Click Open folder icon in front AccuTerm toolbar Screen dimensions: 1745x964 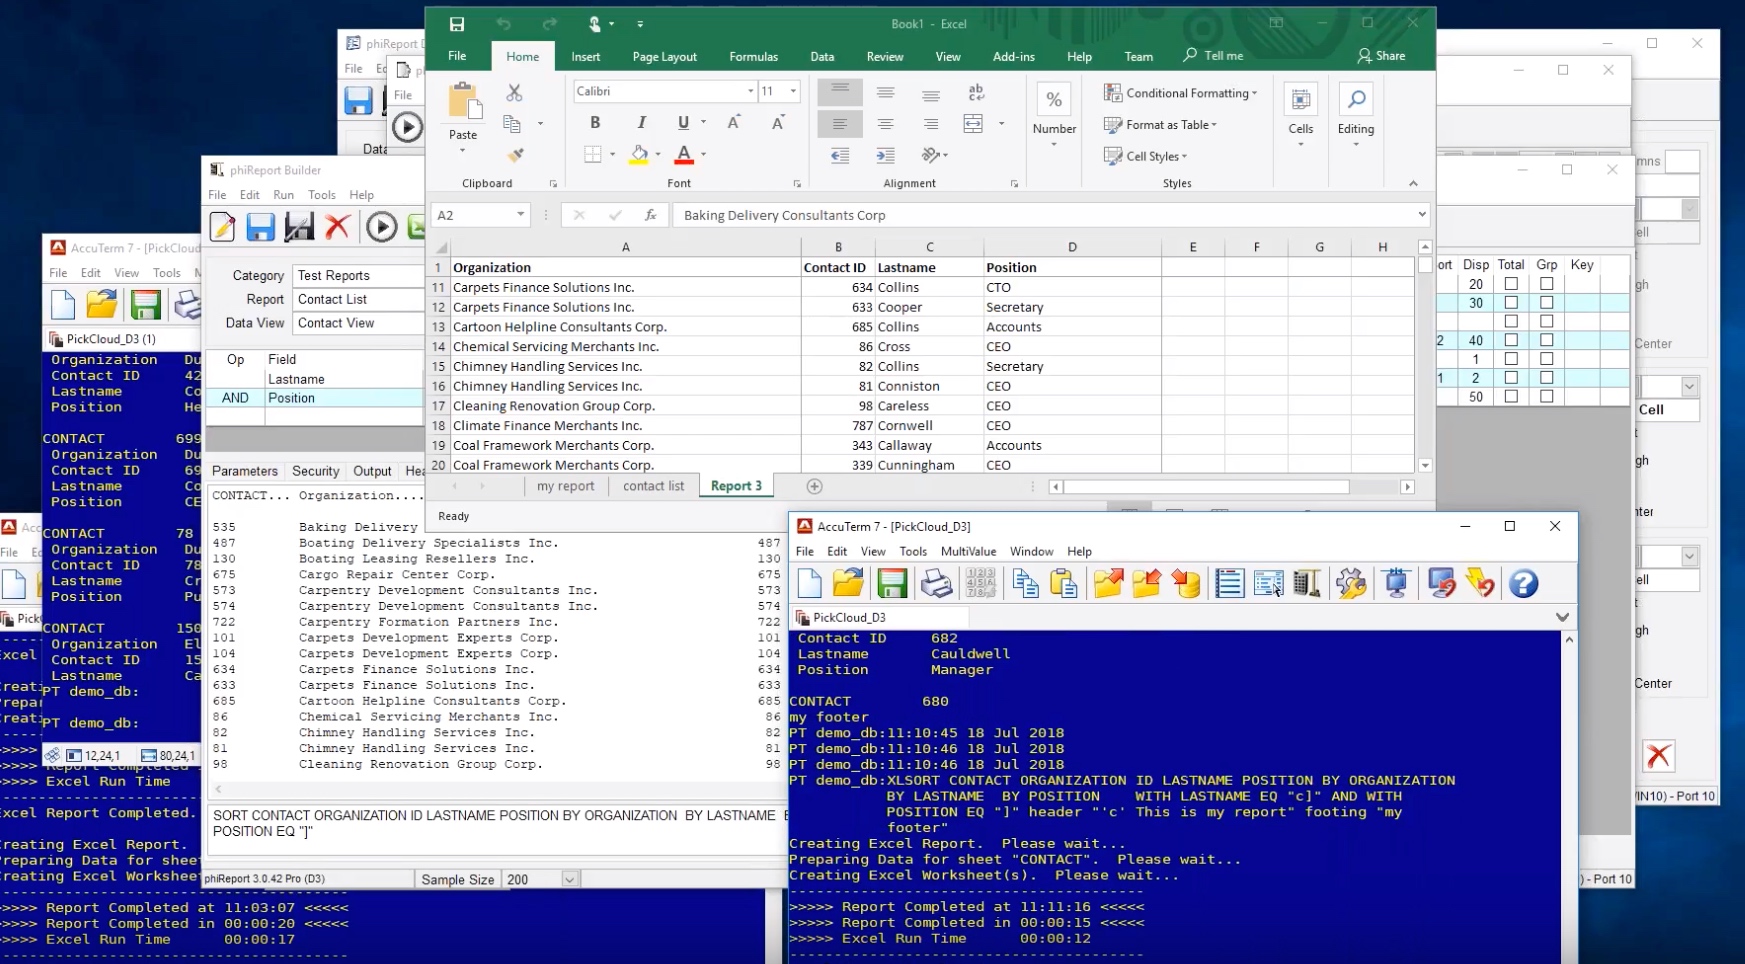click(x=848, y=583)
